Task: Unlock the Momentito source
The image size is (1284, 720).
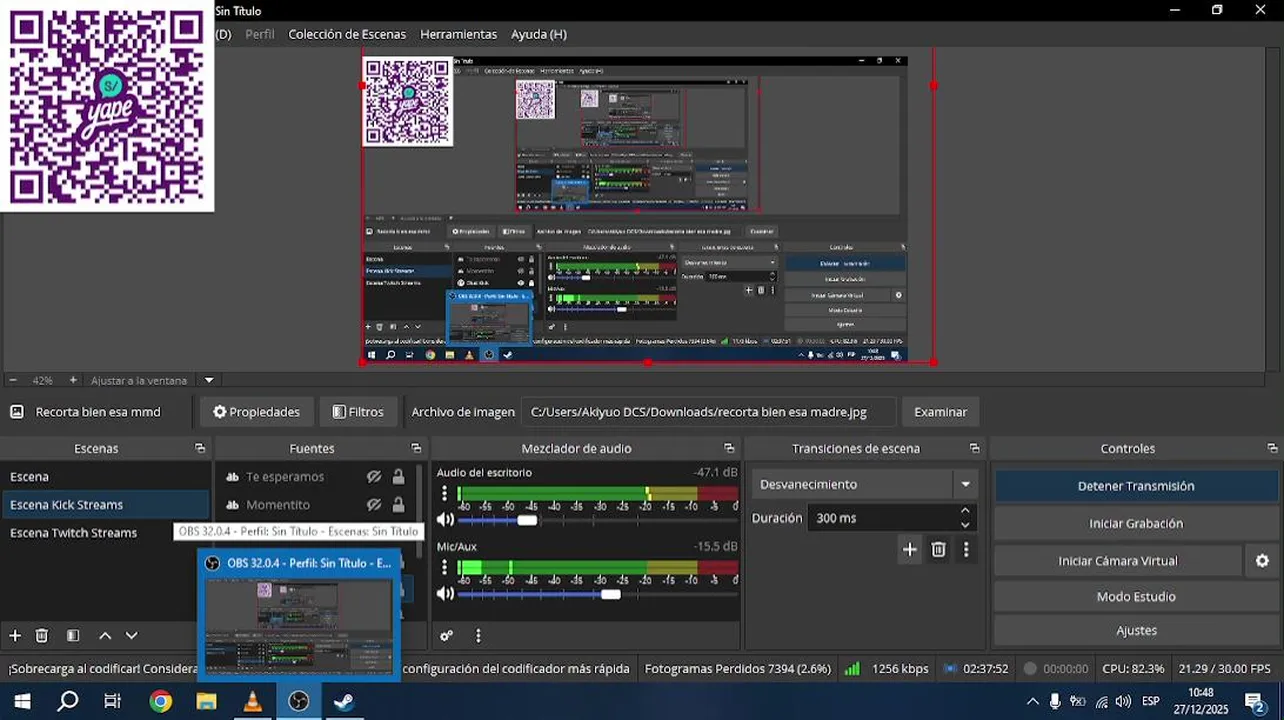Action: (398, 505)
